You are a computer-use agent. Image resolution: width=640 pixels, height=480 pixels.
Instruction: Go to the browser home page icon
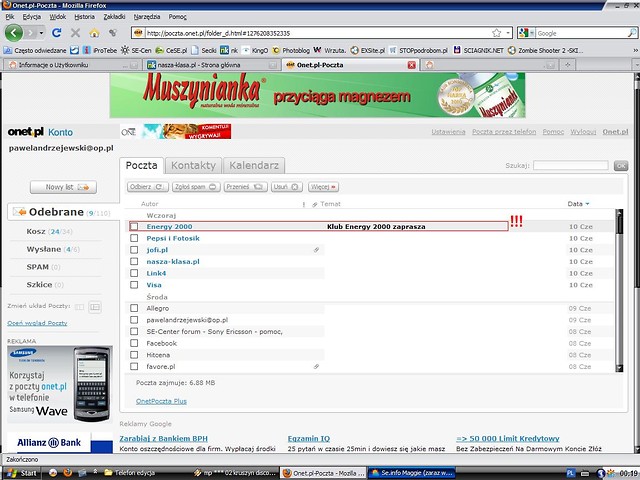pyautogui.click(x=94, y=33)
